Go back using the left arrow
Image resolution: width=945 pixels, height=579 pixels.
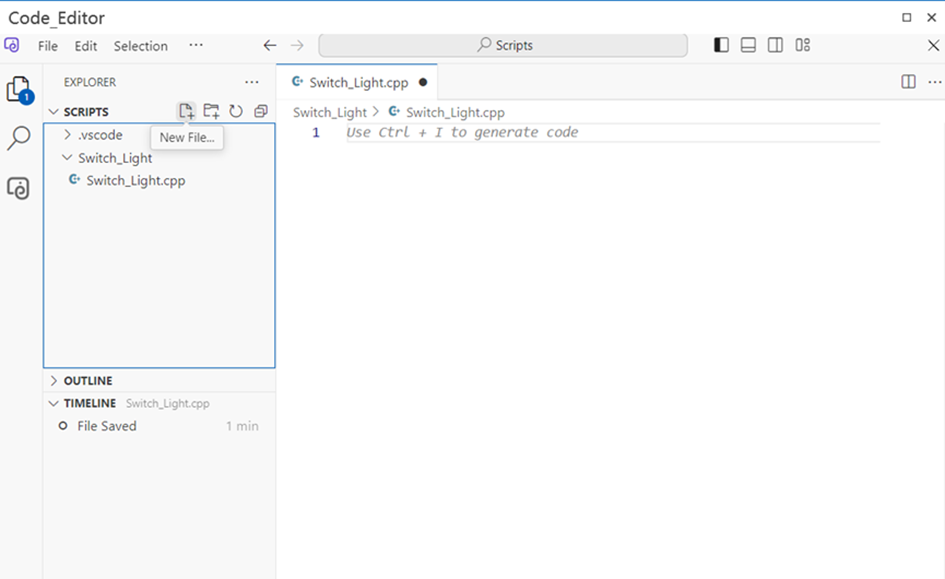tap(269, 45)
